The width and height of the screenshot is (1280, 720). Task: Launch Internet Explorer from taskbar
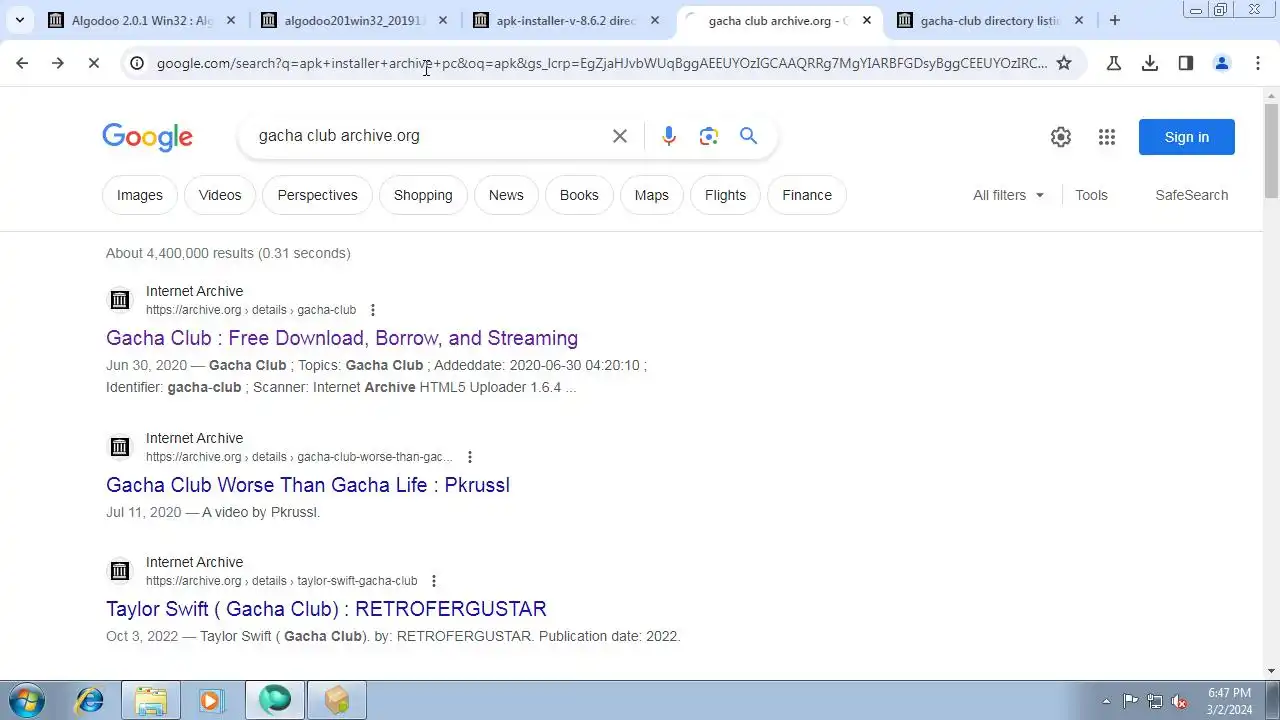pyautogui.click(x=90, y=700)
